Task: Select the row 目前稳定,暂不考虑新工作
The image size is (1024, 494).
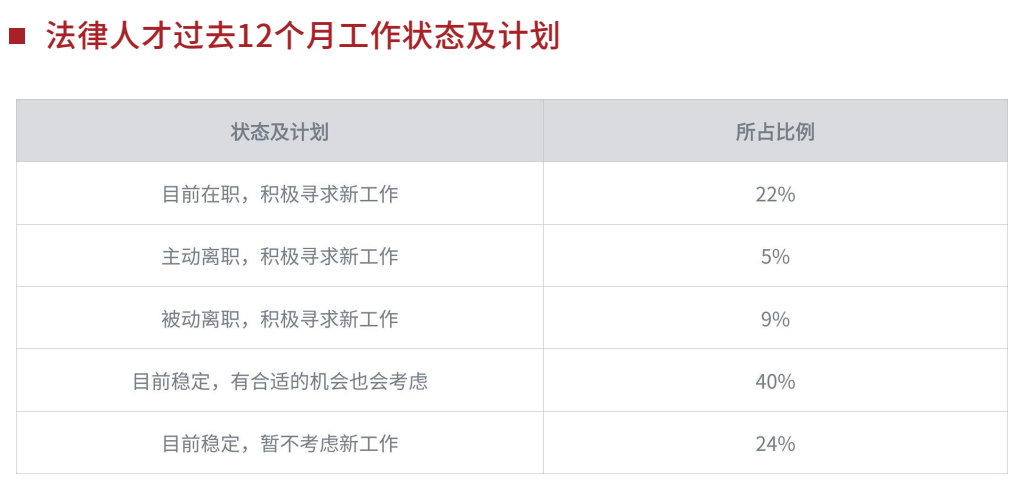Action: [512, 442]
